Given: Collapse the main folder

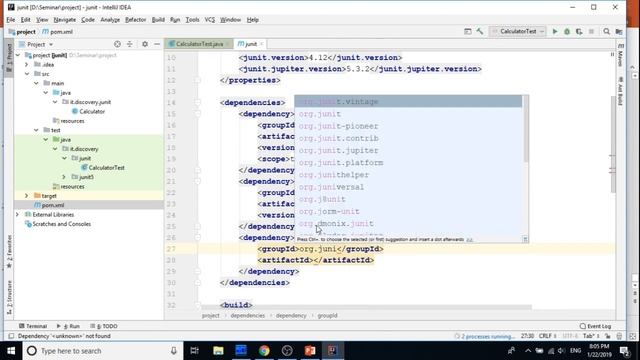Looking at the screenshot, I should 36,83.
